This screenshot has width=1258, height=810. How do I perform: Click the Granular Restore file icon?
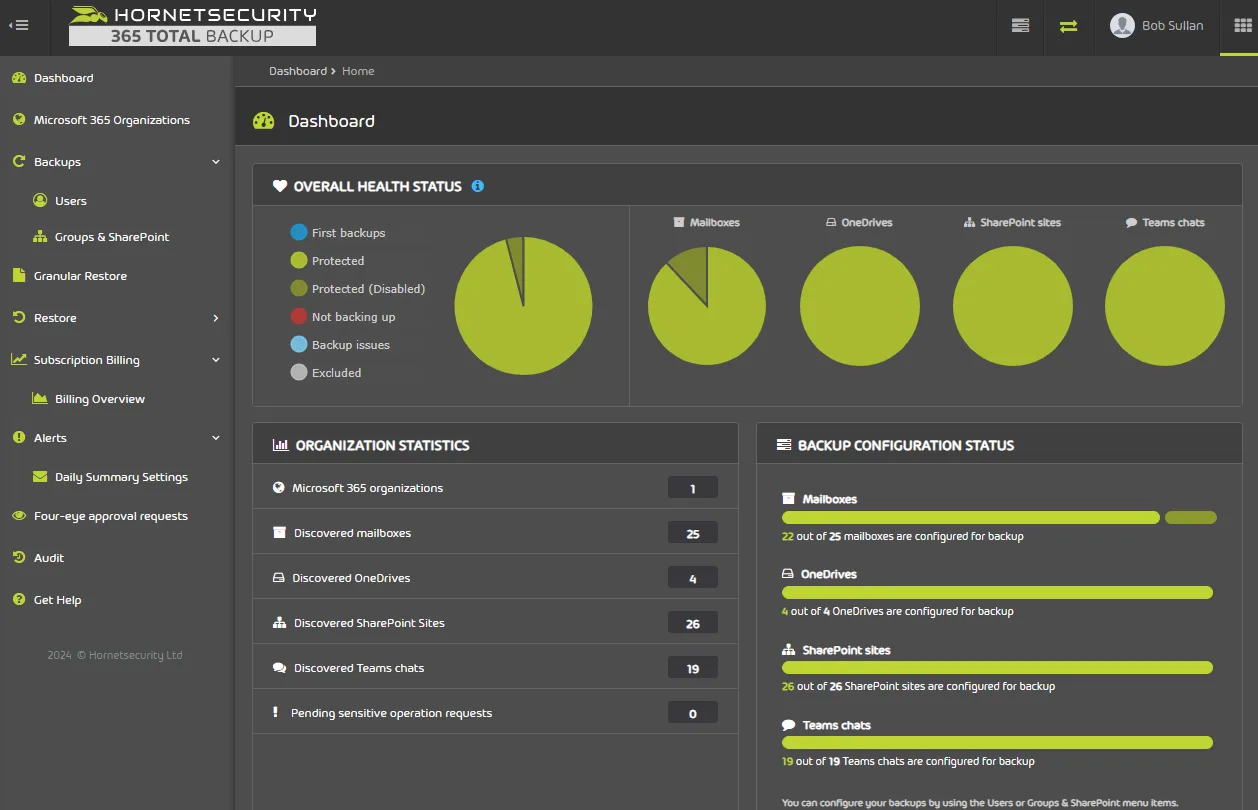pyautogui.click(x=18, y=276)
